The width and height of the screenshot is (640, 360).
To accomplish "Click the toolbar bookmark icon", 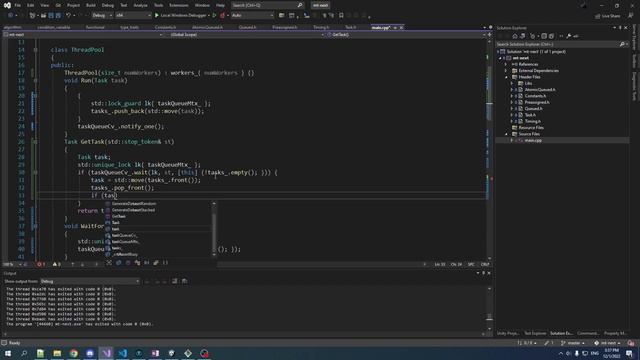I will click(x=341, y=16).
